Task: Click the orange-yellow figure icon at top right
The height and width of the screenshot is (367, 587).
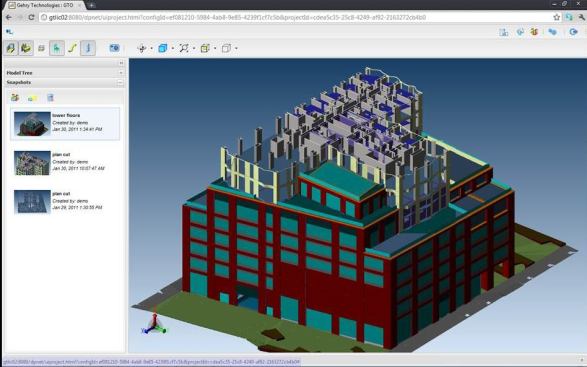Action: coord(534,32)
